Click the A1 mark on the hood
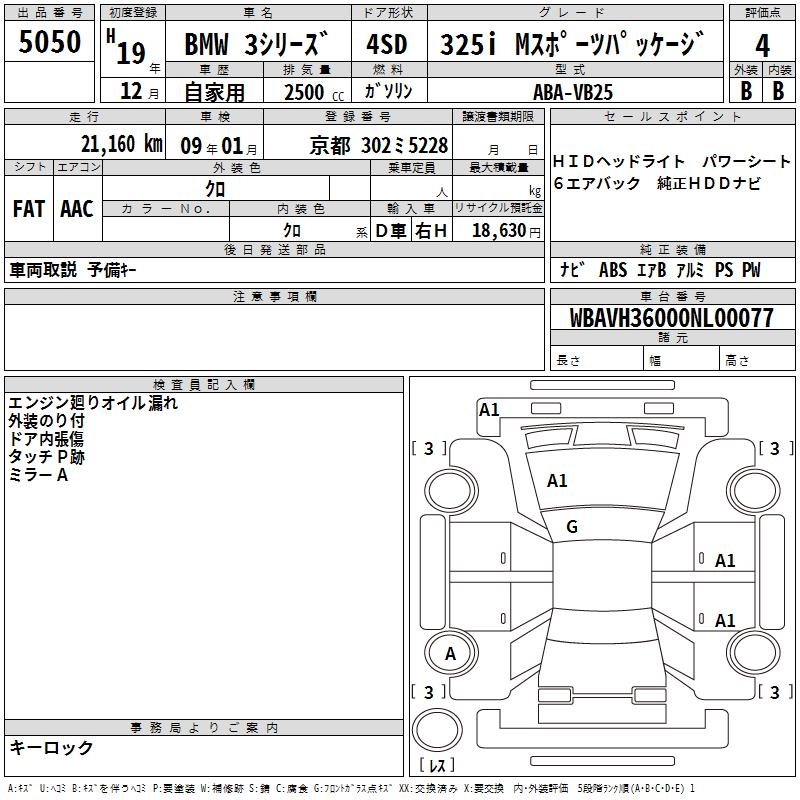This screenshot has height=800, width=800. click(x=557, y=481)
